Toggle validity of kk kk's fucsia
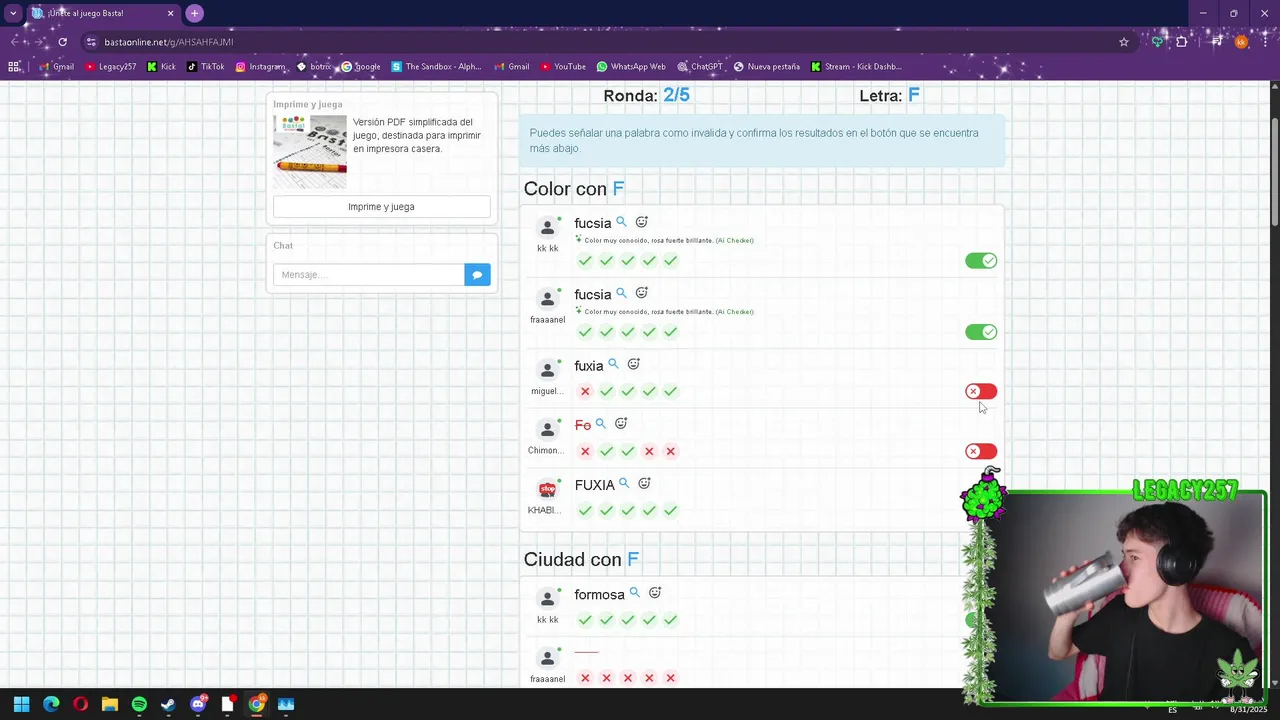 pyautogui.click(x=981, y=261)
